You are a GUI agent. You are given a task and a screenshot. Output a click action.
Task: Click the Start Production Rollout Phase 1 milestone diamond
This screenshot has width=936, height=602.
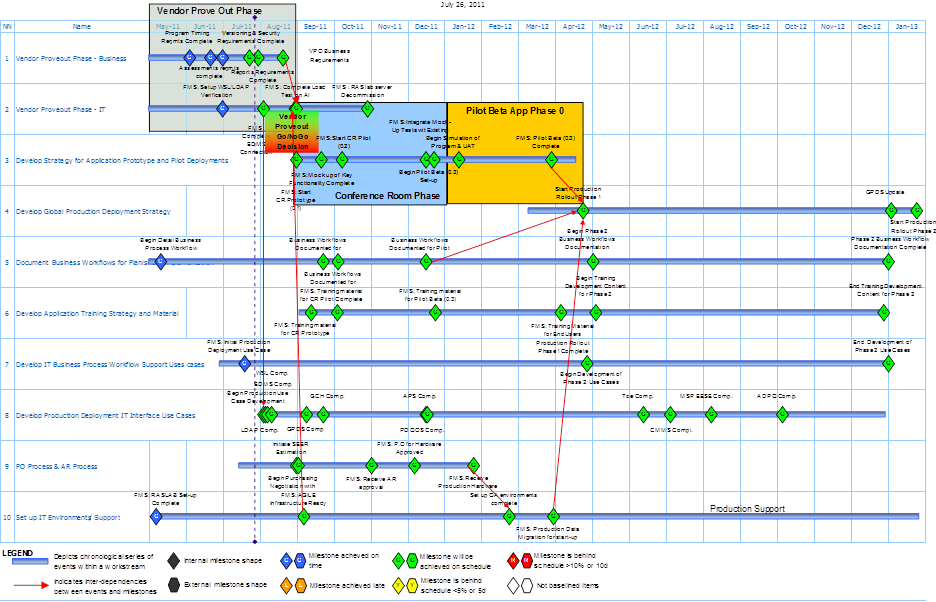point(583,211)
